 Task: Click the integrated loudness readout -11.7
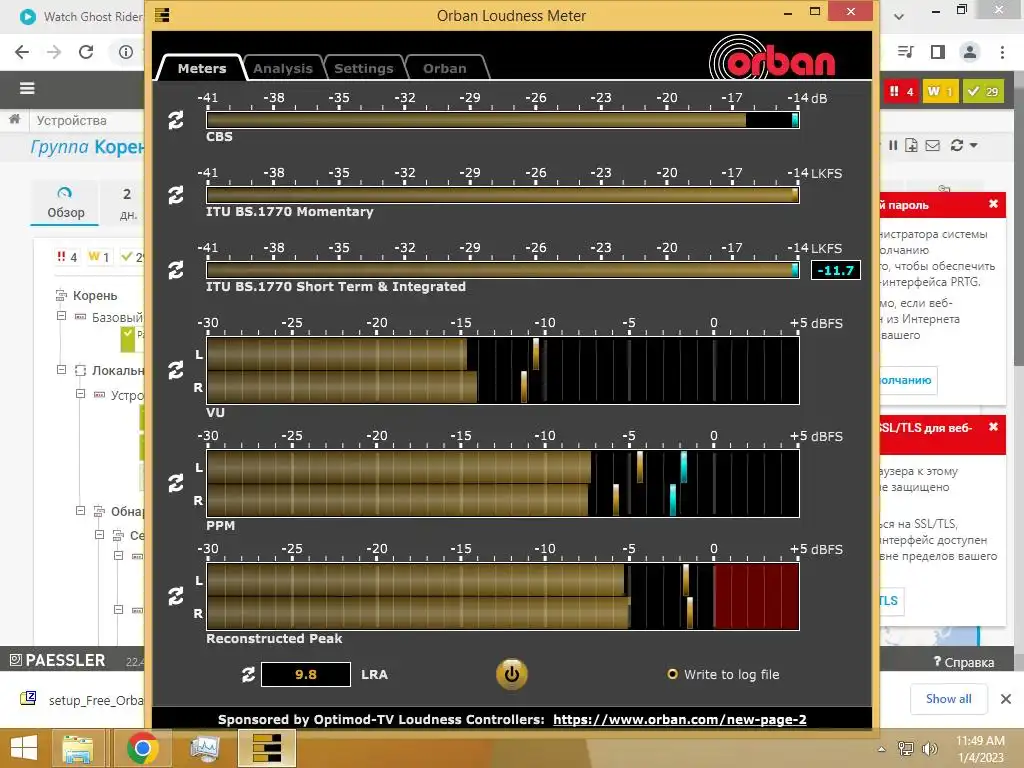835,270
